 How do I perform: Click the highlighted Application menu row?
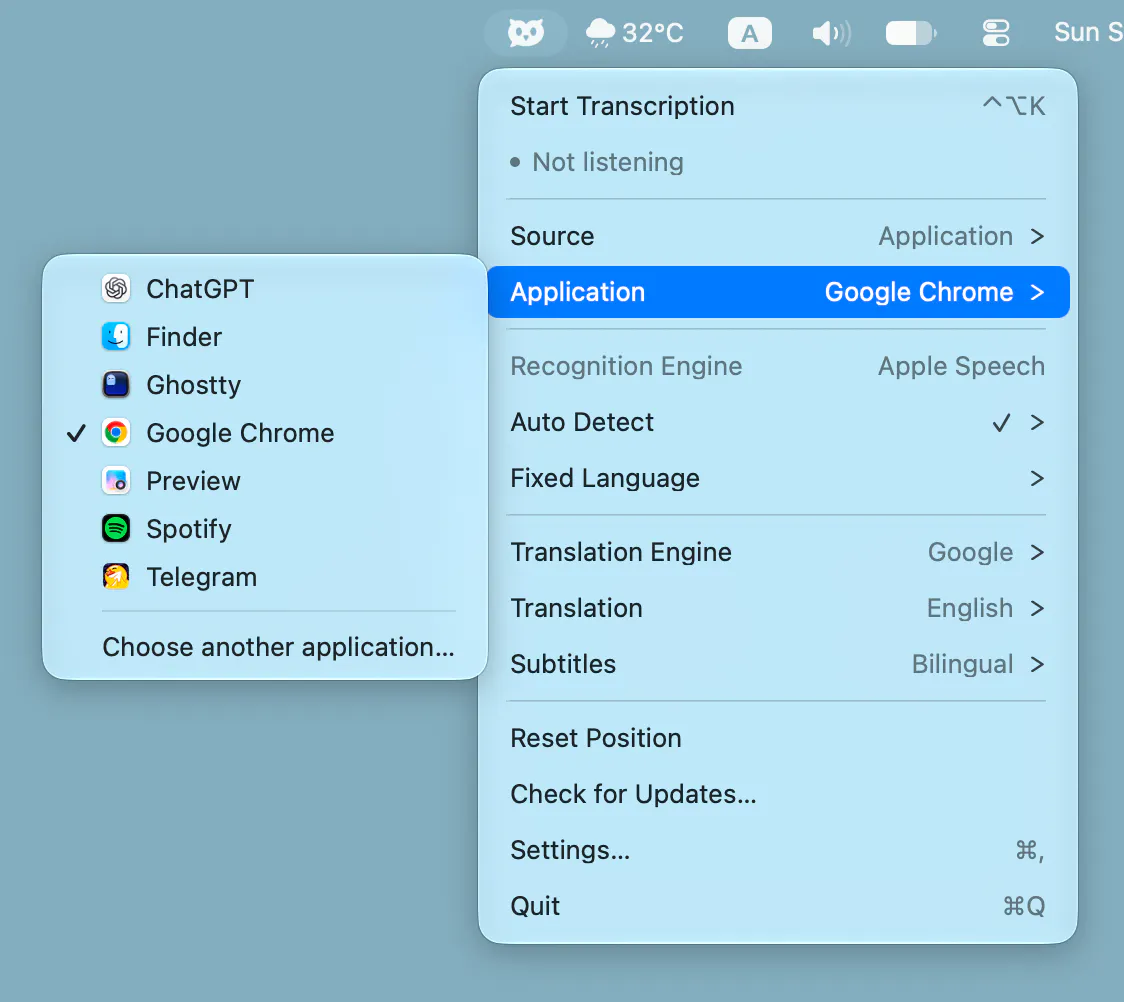coord(778,292)
